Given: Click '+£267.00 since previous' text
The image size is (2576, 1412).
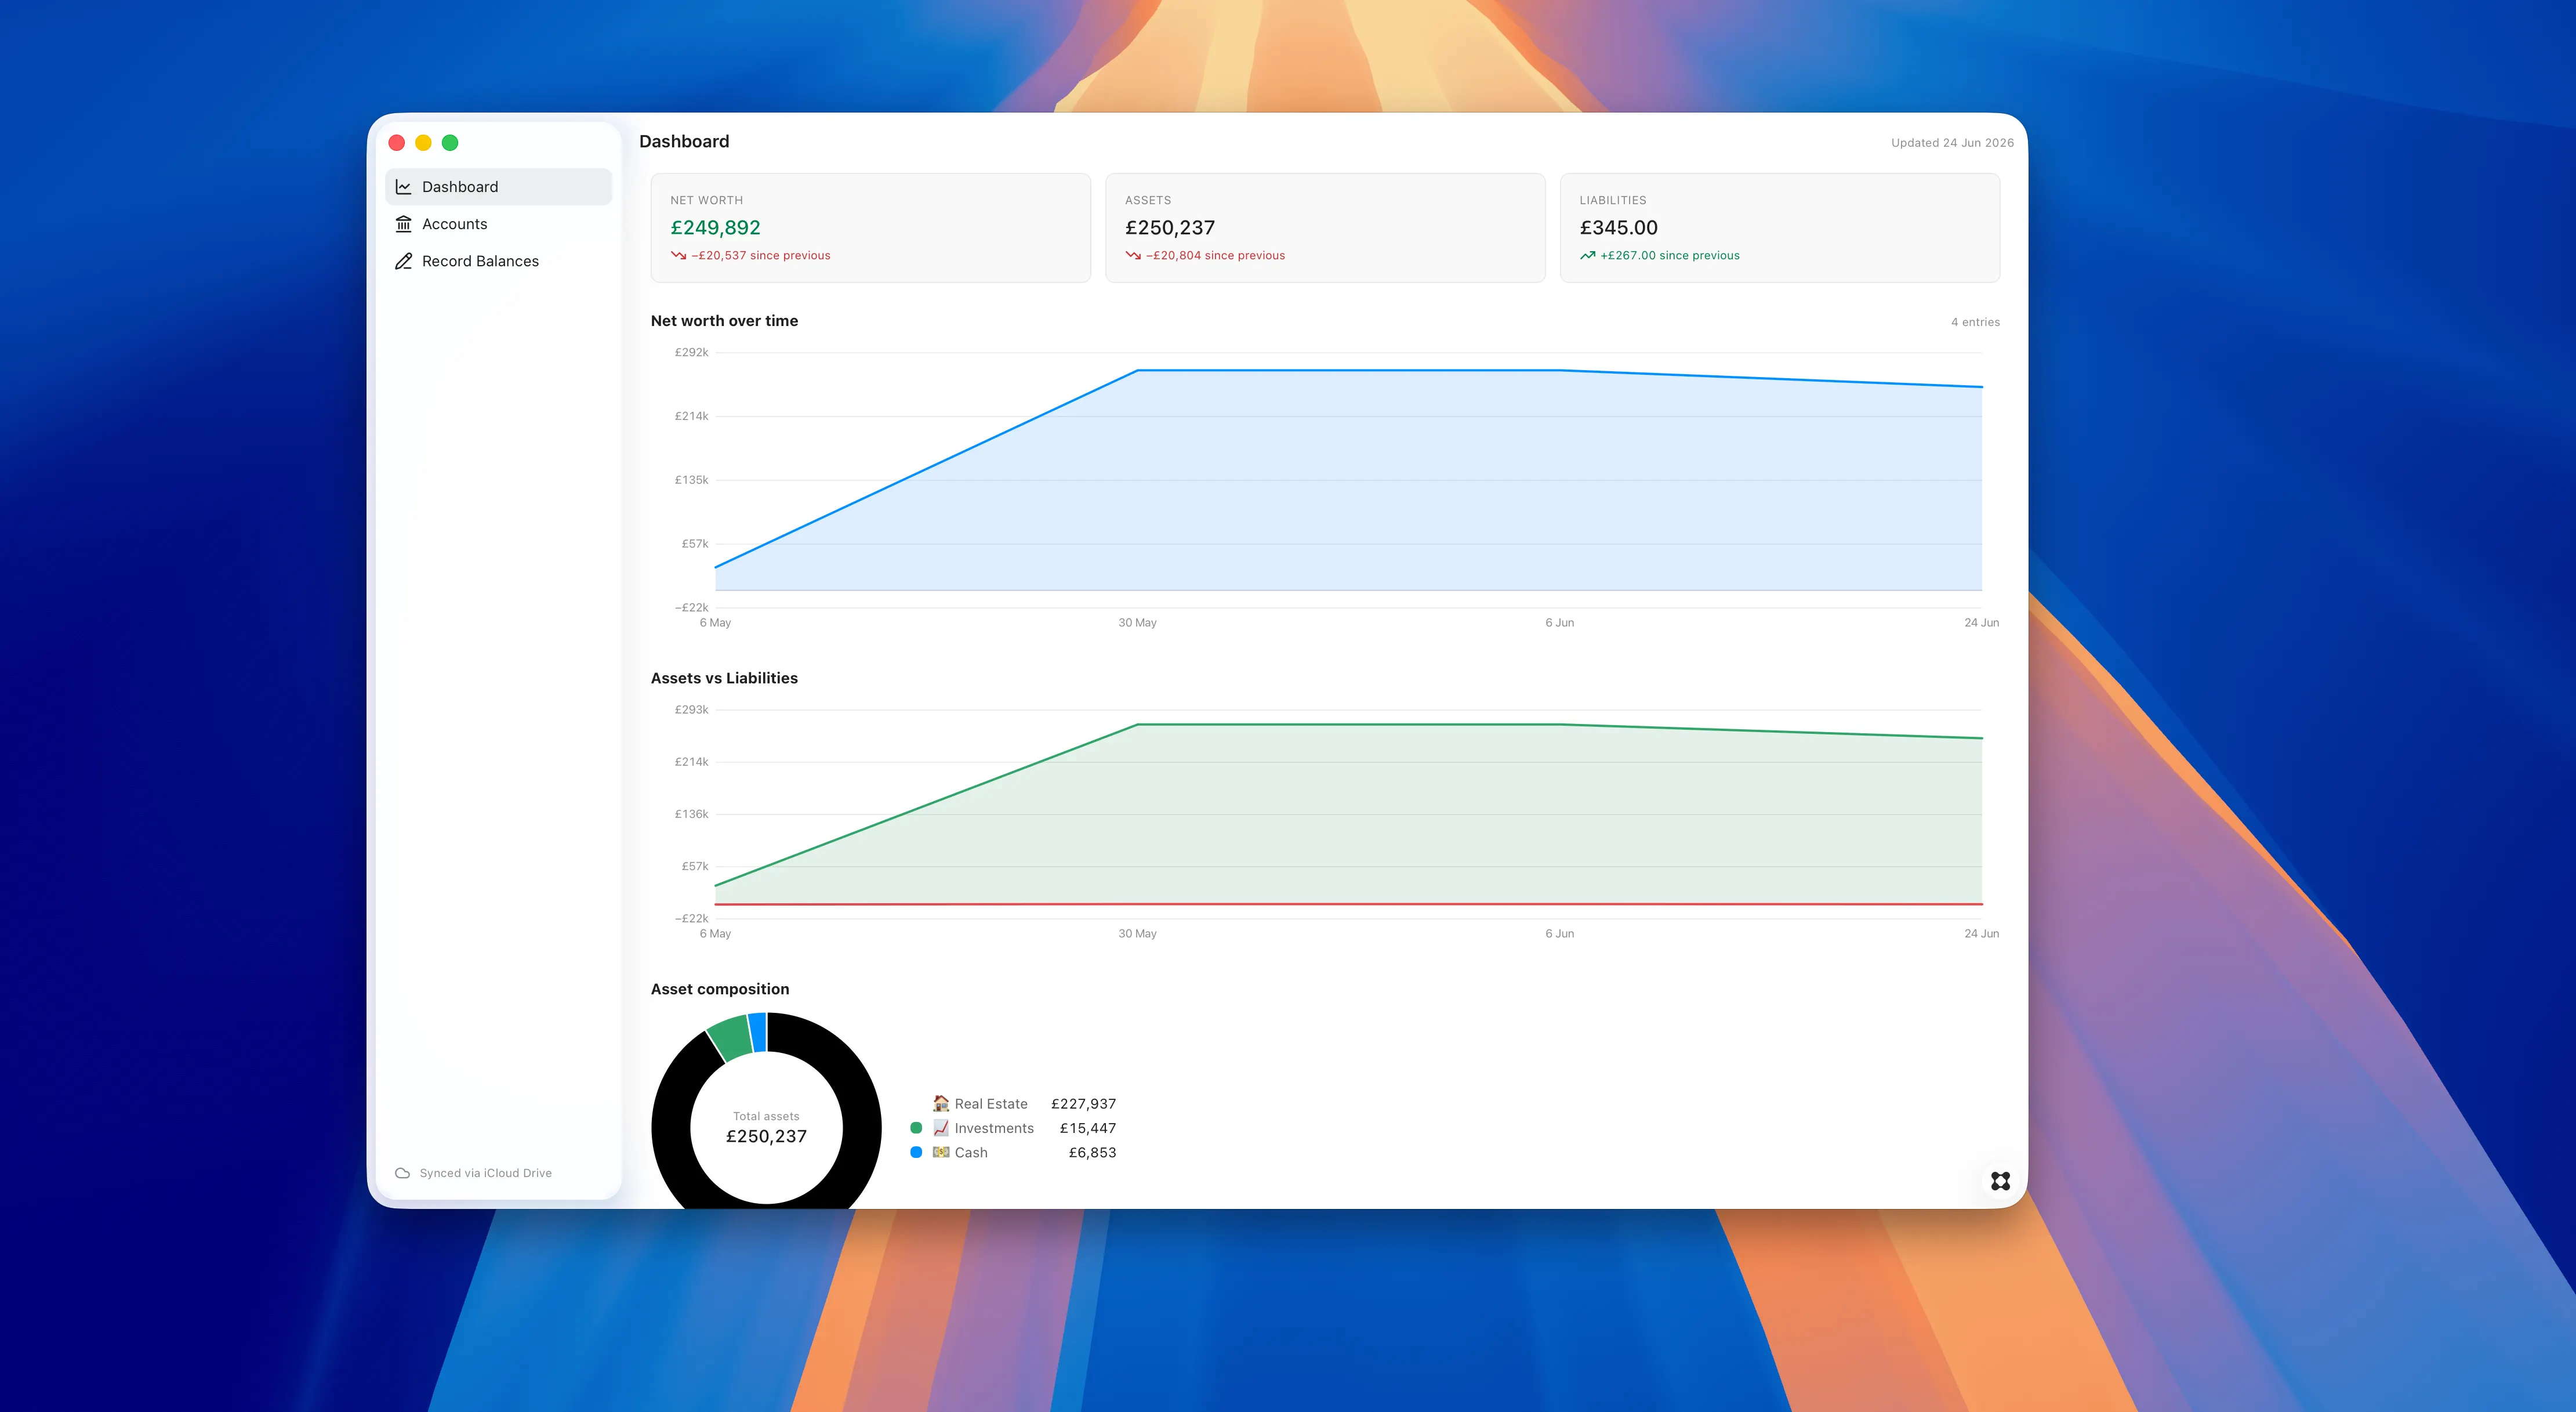Looking at the screenshot, I should 1670,256.
